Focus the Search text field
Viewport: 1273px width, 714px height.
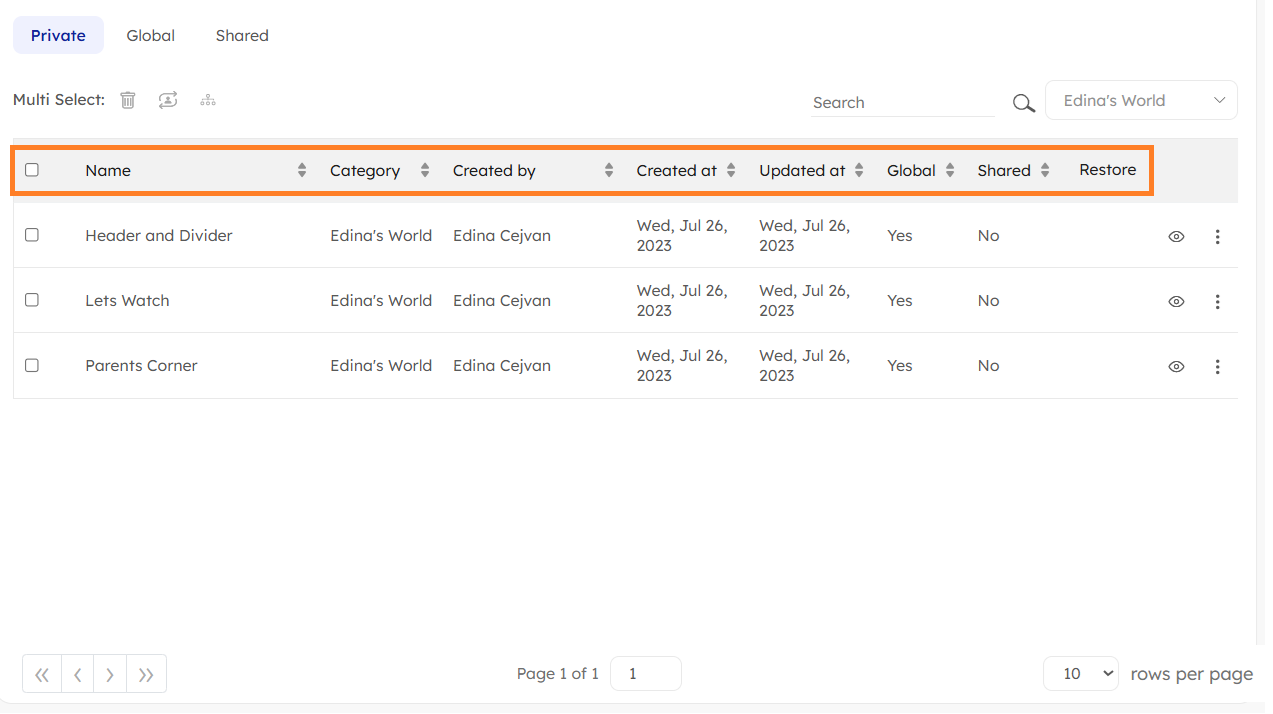(x=901, y=103)
